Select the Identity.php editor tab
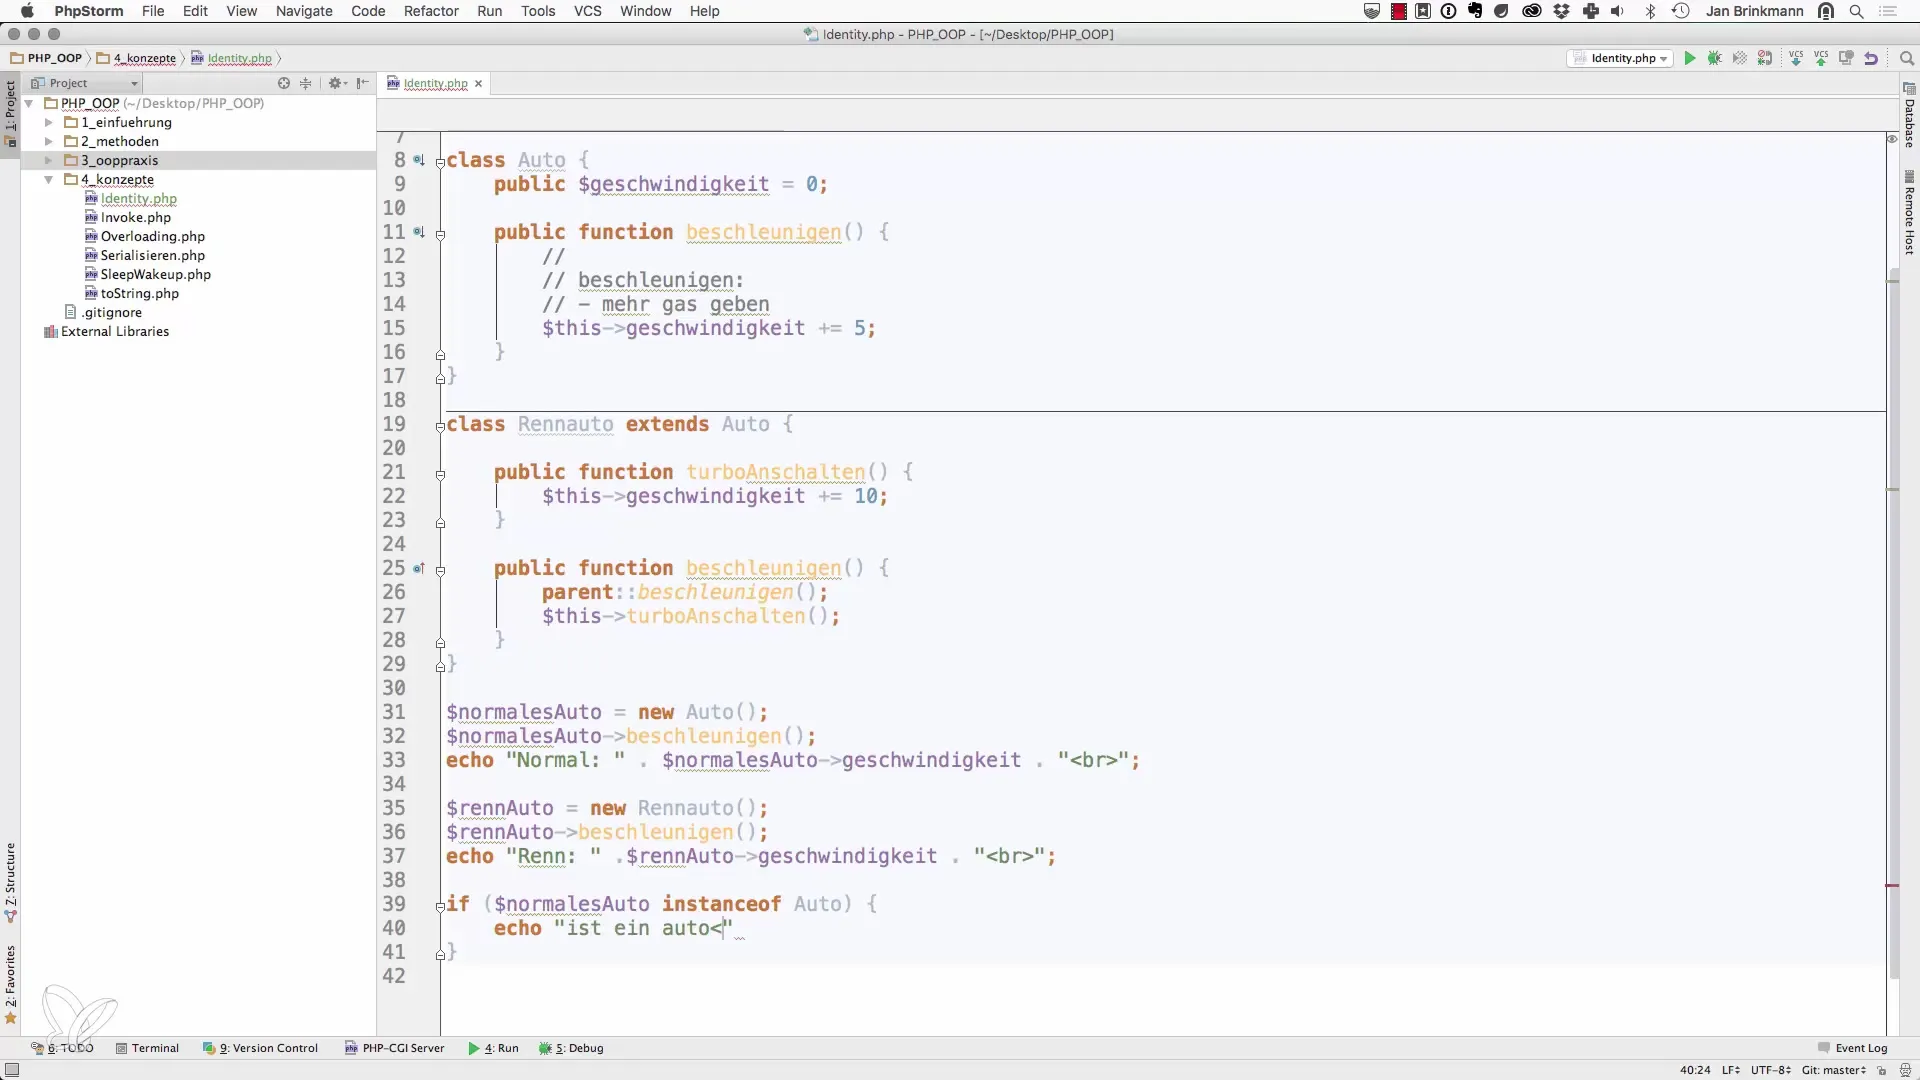Image resolution: width=1920 pixels, height=1080 pixels. click(x=436, y=84)
